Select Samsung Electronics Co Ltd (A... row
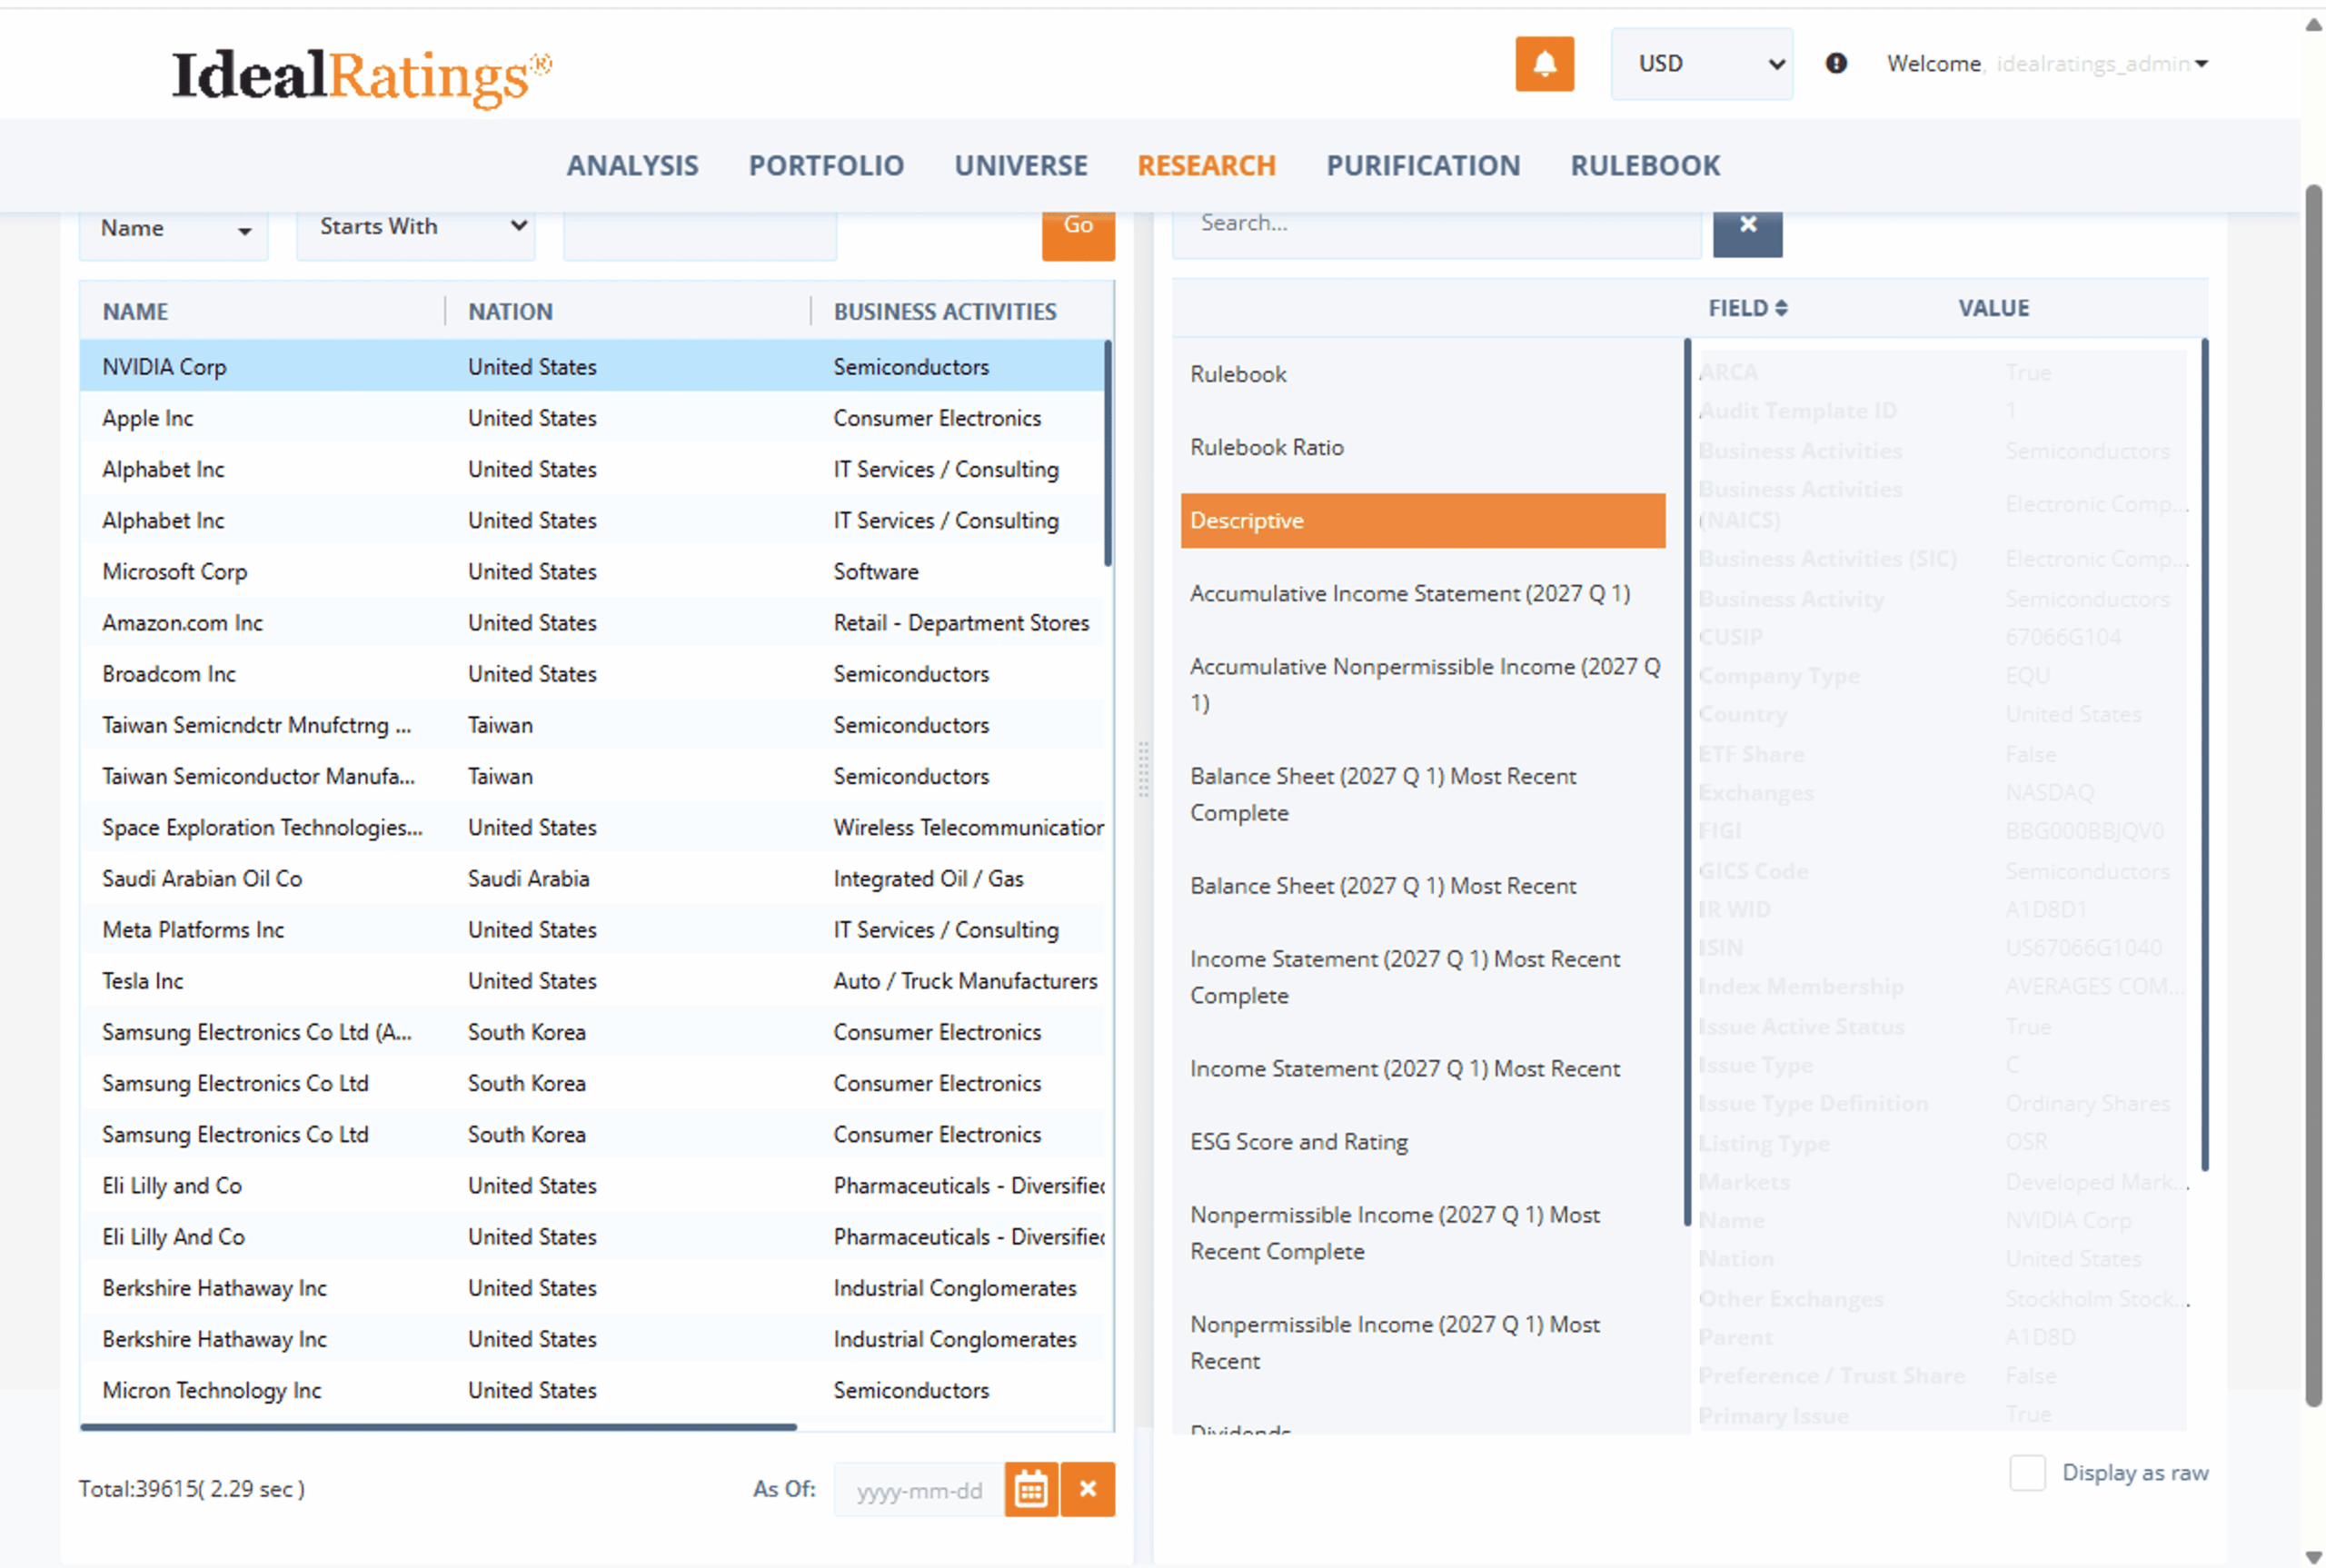 (592, 1031)
